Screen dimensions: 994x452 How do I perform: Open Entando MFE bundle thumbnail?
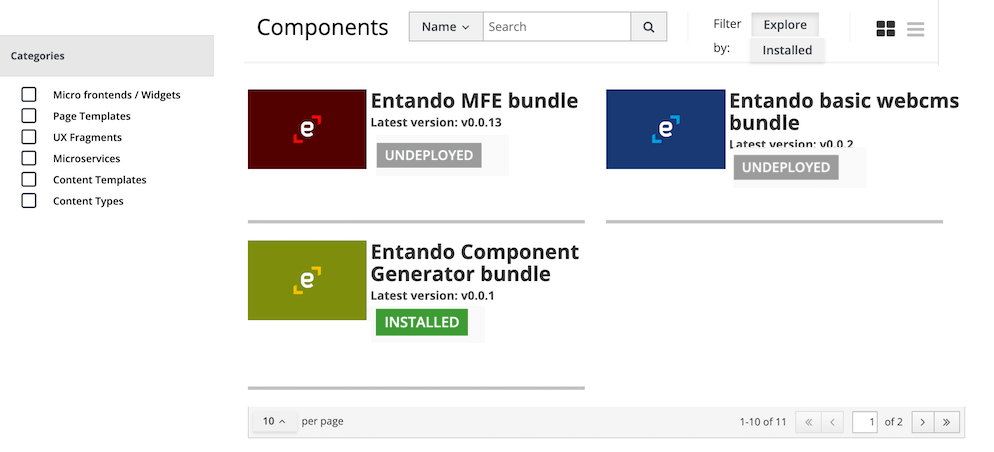[307, 129]
